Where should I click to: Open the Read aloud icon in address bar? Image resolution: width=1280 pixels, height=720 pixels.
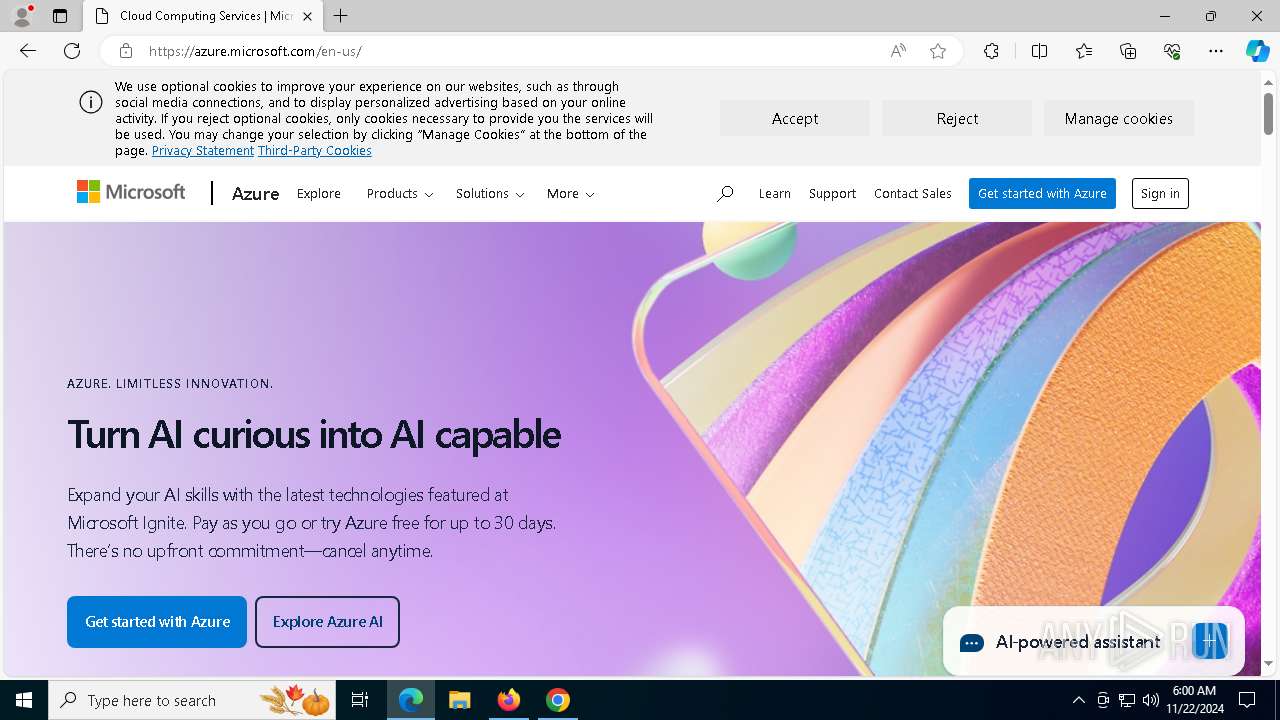click(898, 51)
